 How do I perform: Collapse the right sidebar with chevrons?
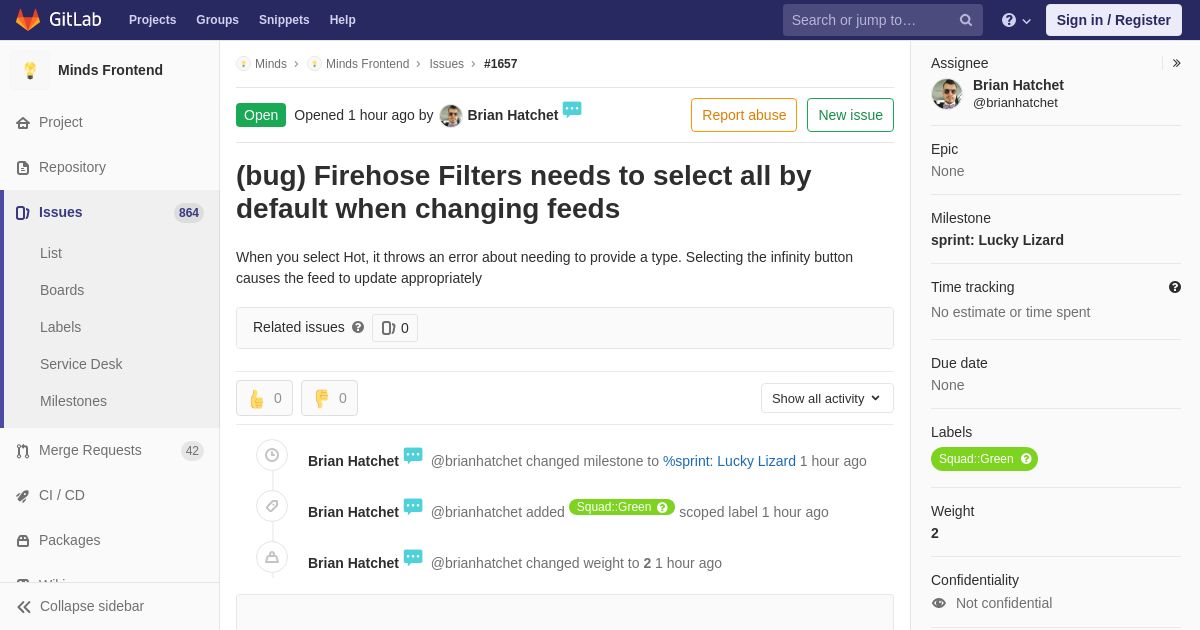(1176, 63)
